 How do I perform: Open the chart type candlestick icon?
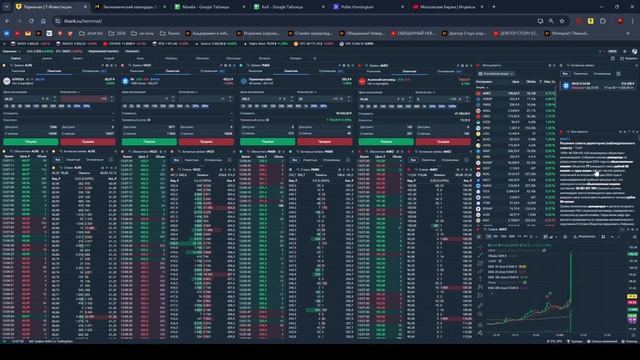pos(545,237)
